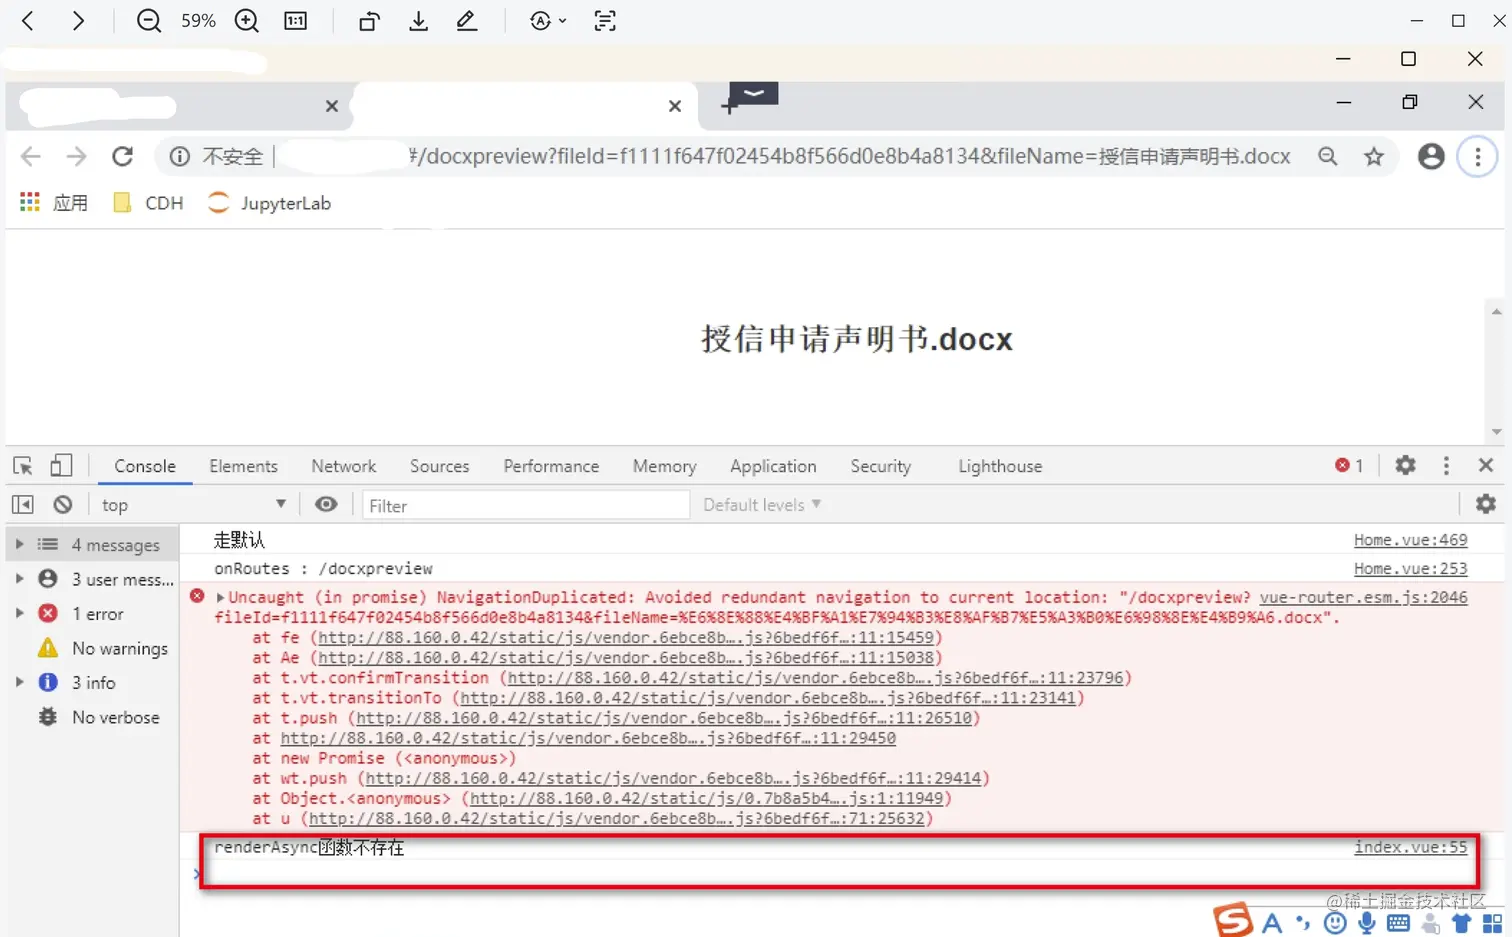Click the page vertical scrollbar
This screenshot has width=1512, height=937.
[1496, 372]
